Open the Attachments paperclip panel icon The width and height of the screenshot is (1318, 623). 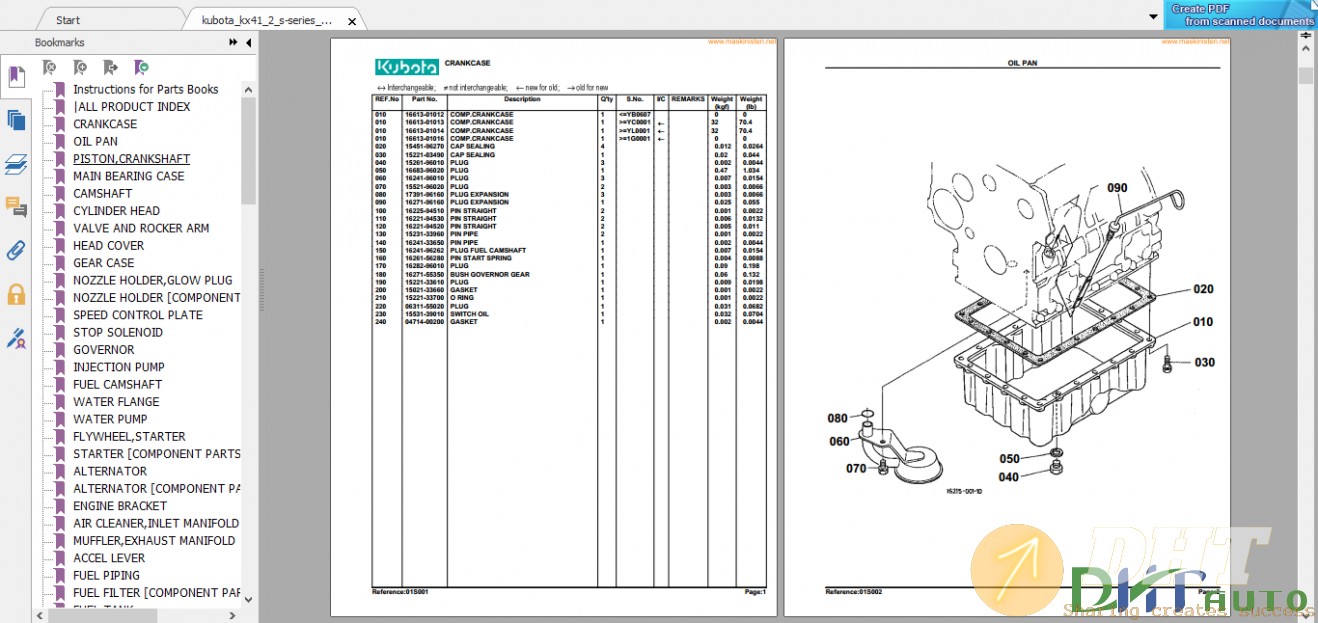click(x=15, y=250)
